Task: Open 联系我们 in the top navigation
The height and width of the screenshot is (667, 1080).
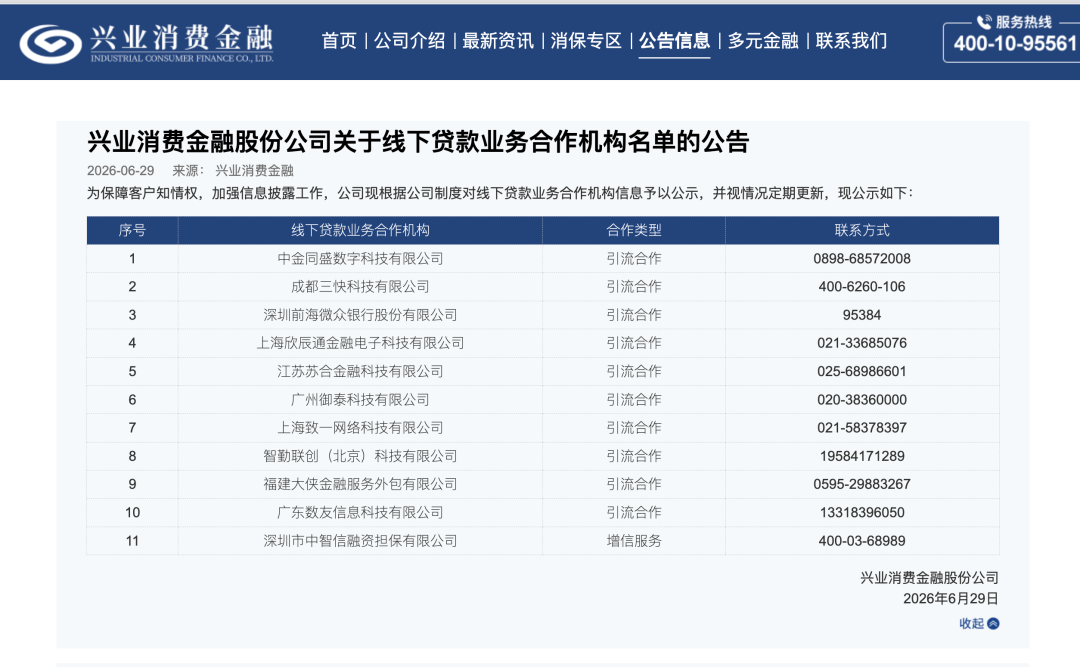Action: pyautogui.click(x=851, y=41)
